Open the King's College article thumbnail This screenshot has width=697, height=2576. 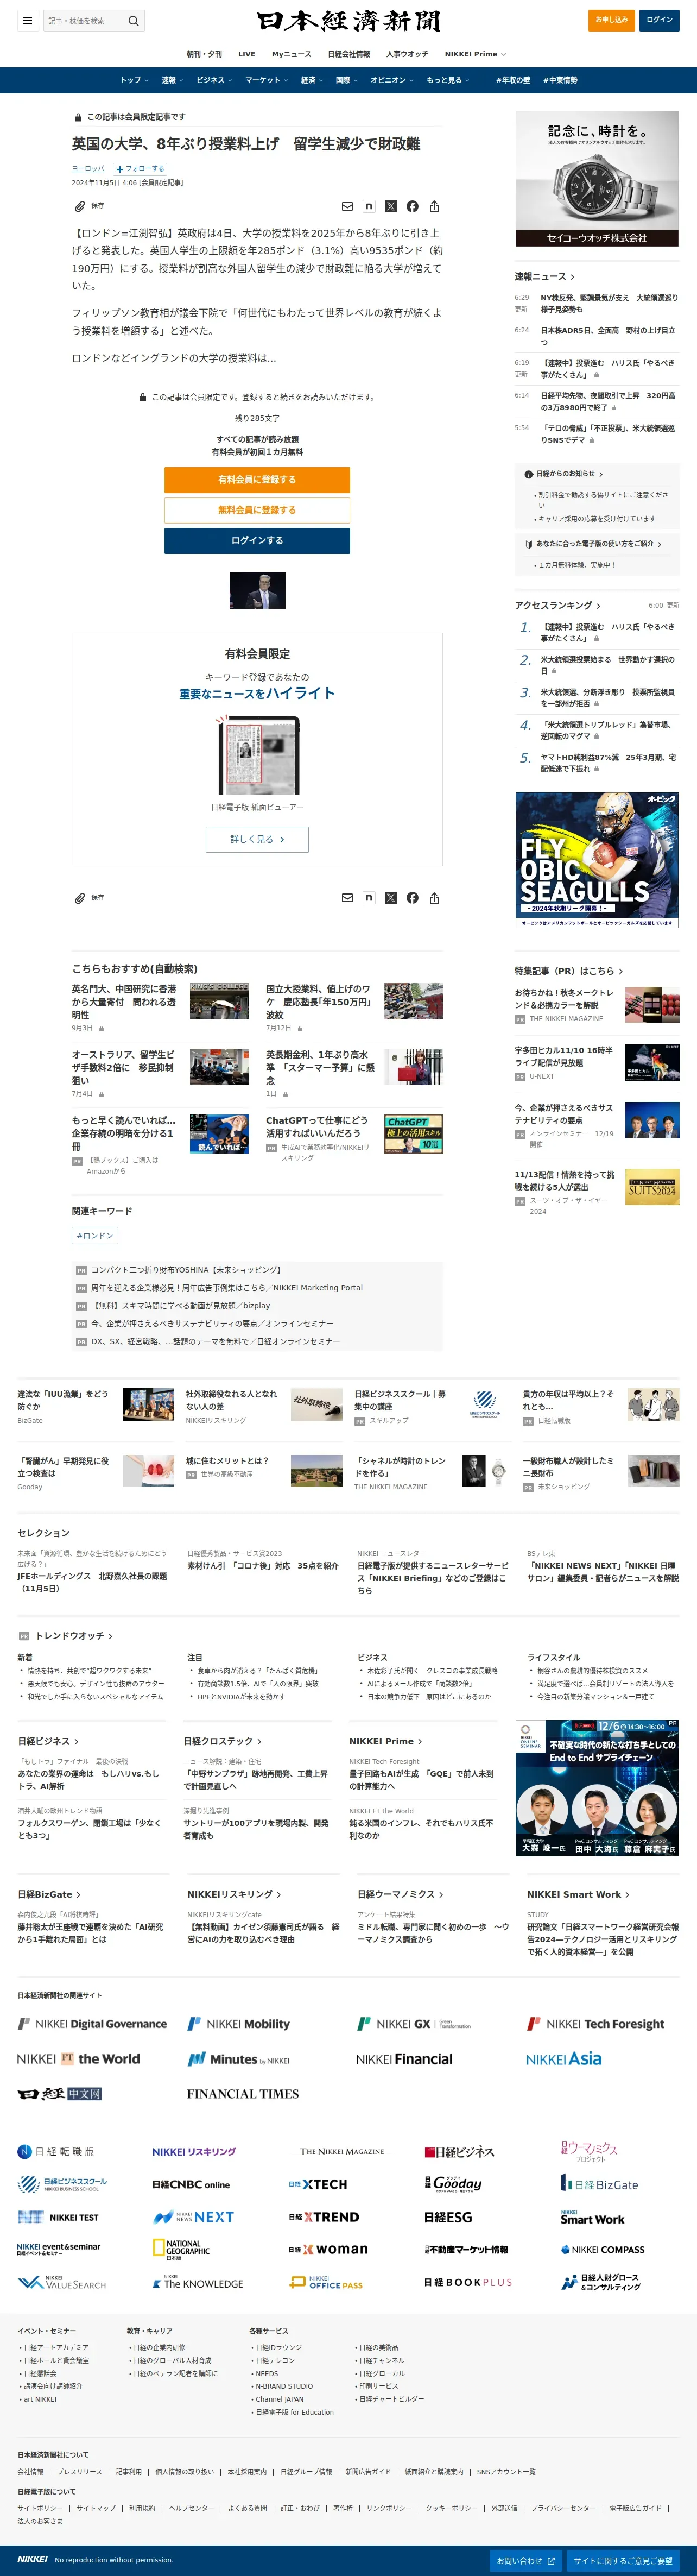[x=219, y=1001]
